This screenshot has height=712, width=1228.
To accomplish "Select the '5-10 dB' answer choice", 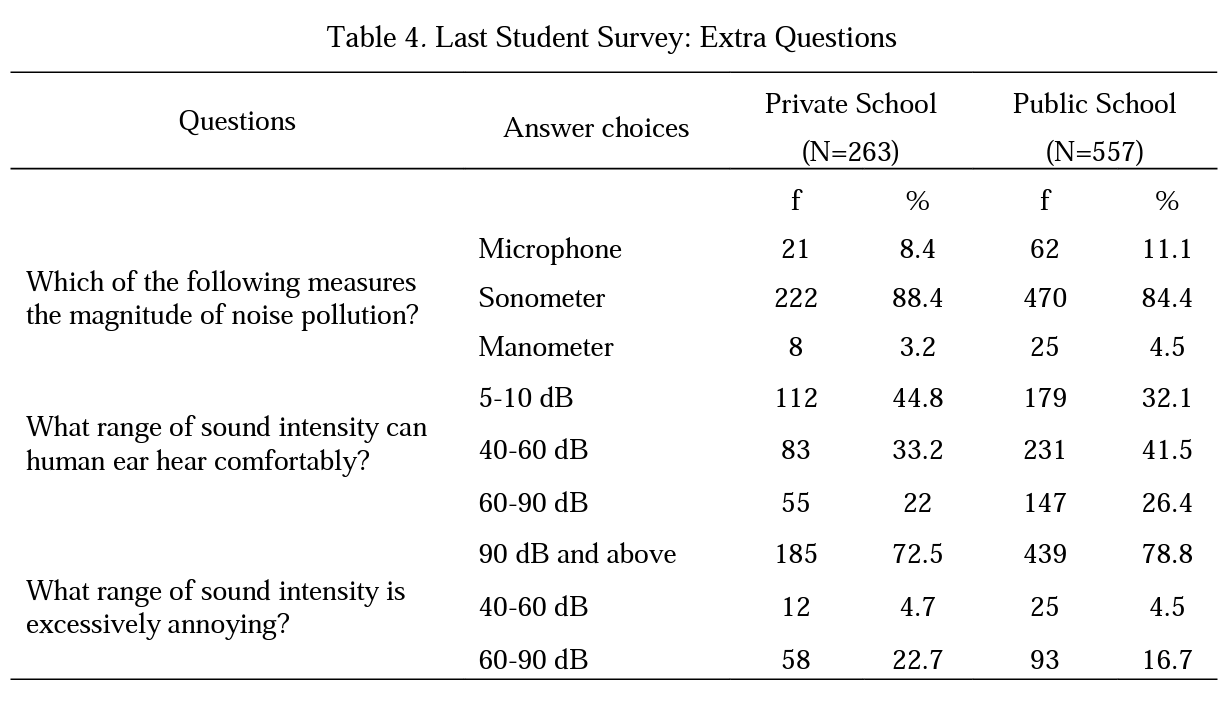I will pyautogui.click(x=526, y=398).
